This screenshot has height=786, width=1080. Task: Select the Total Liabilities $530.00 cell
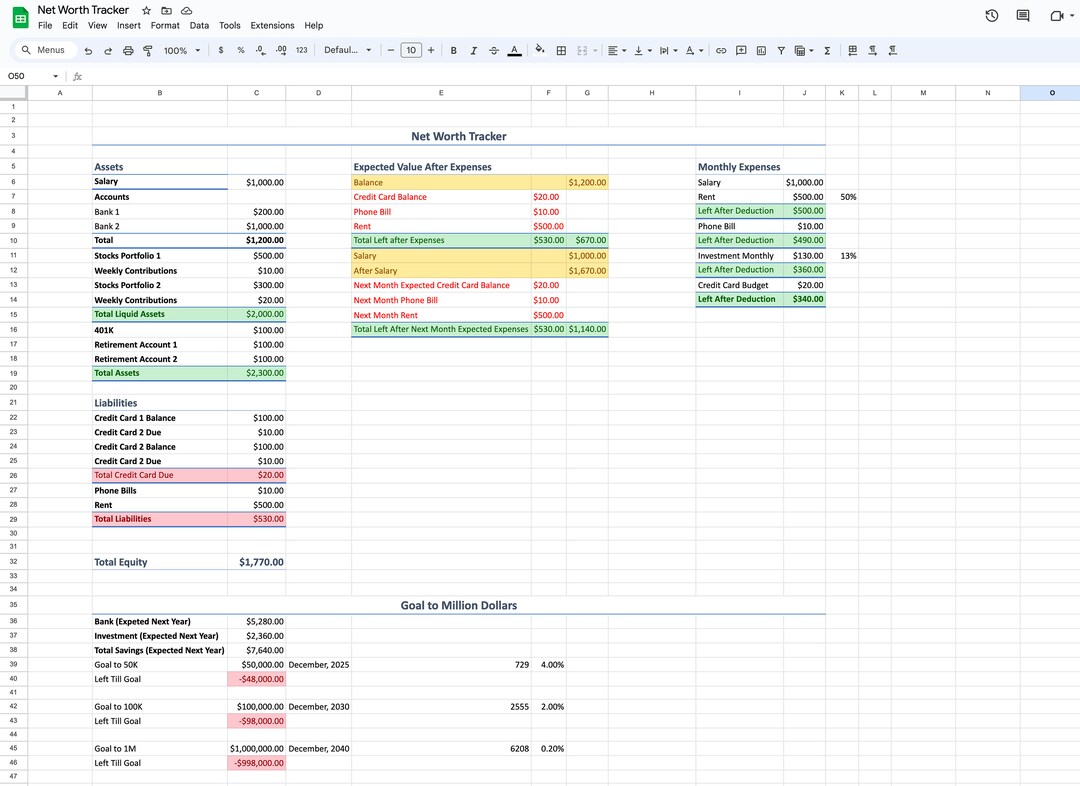256,519
